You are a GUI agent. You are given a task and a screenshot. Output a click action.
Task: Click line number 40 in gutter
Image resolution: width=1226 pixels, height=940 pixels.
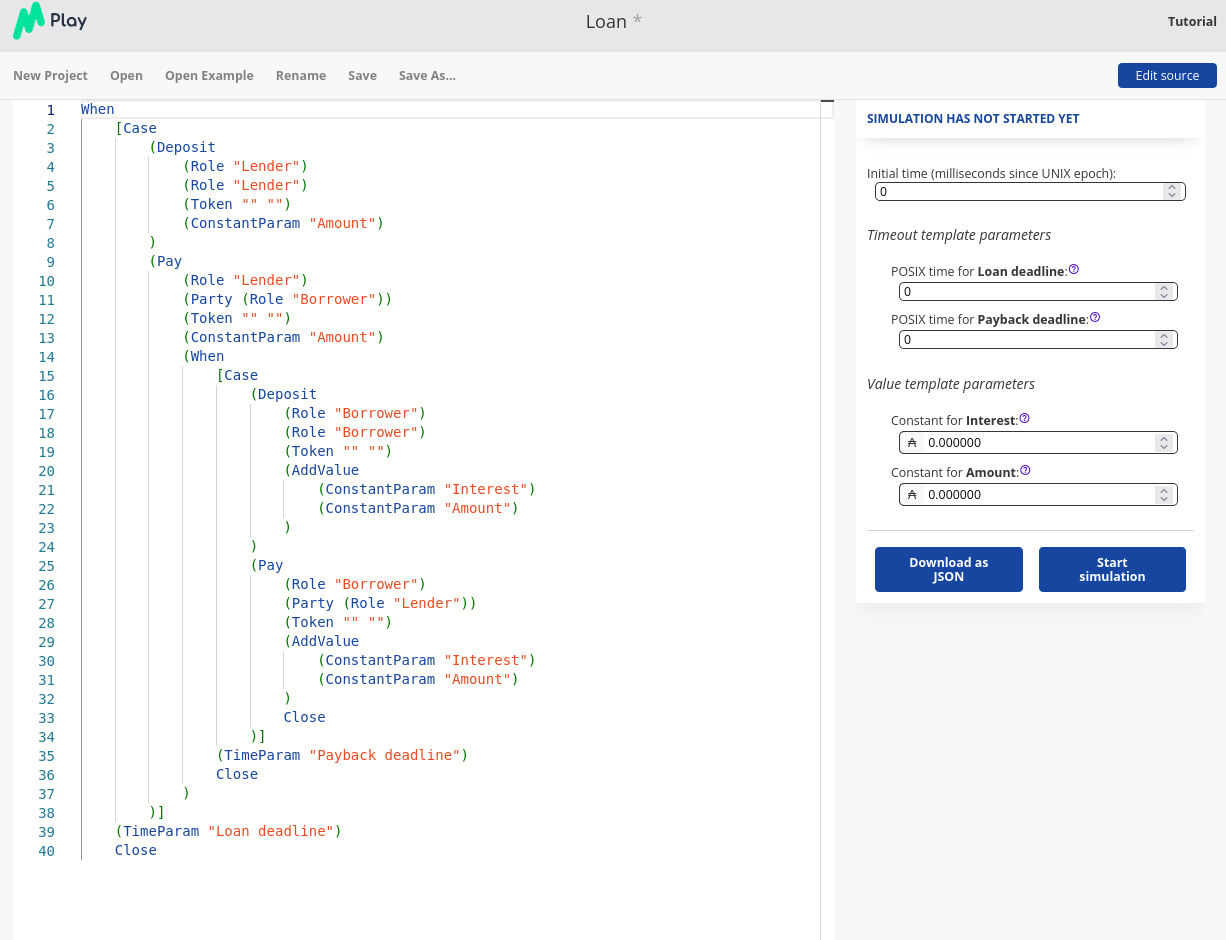tap(47, 851)
